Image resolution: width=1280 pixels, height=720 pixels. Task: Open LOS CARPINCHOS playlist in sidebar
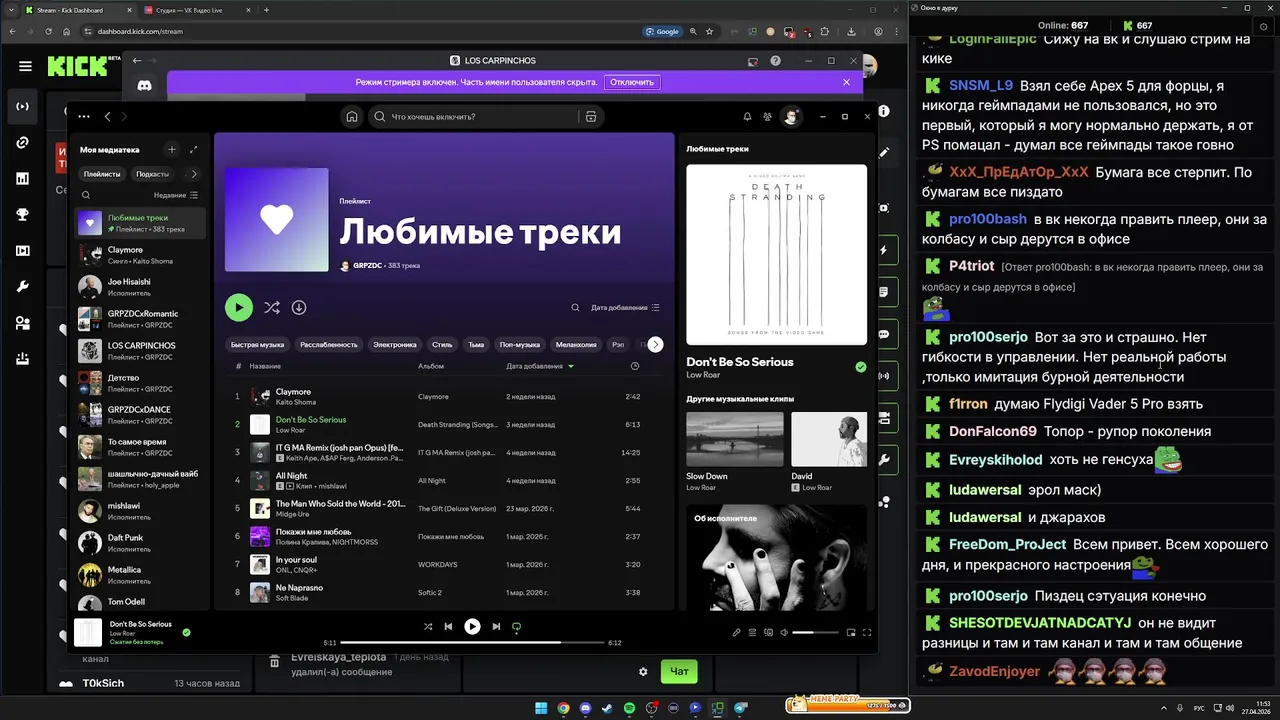(x=140, y=351)
